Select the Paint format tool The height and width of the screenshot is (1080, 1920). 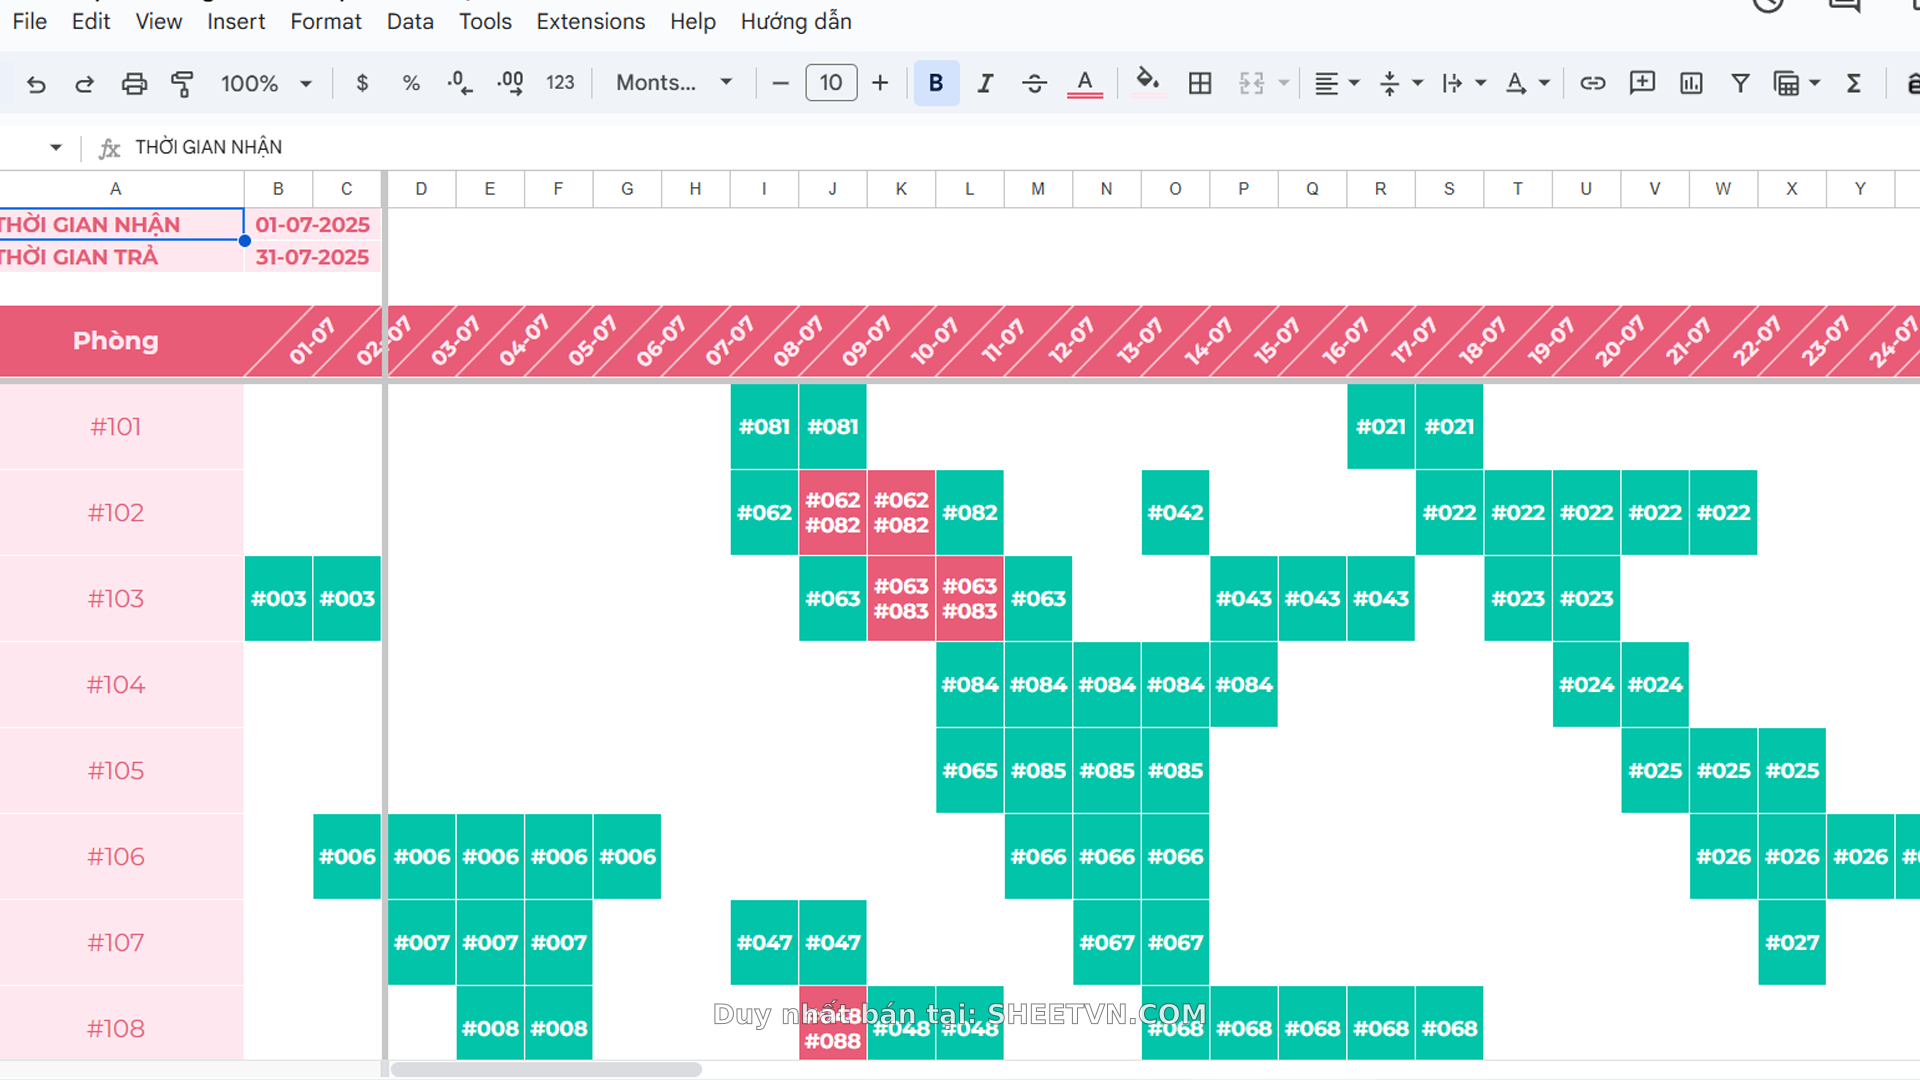tap(182, 84)
